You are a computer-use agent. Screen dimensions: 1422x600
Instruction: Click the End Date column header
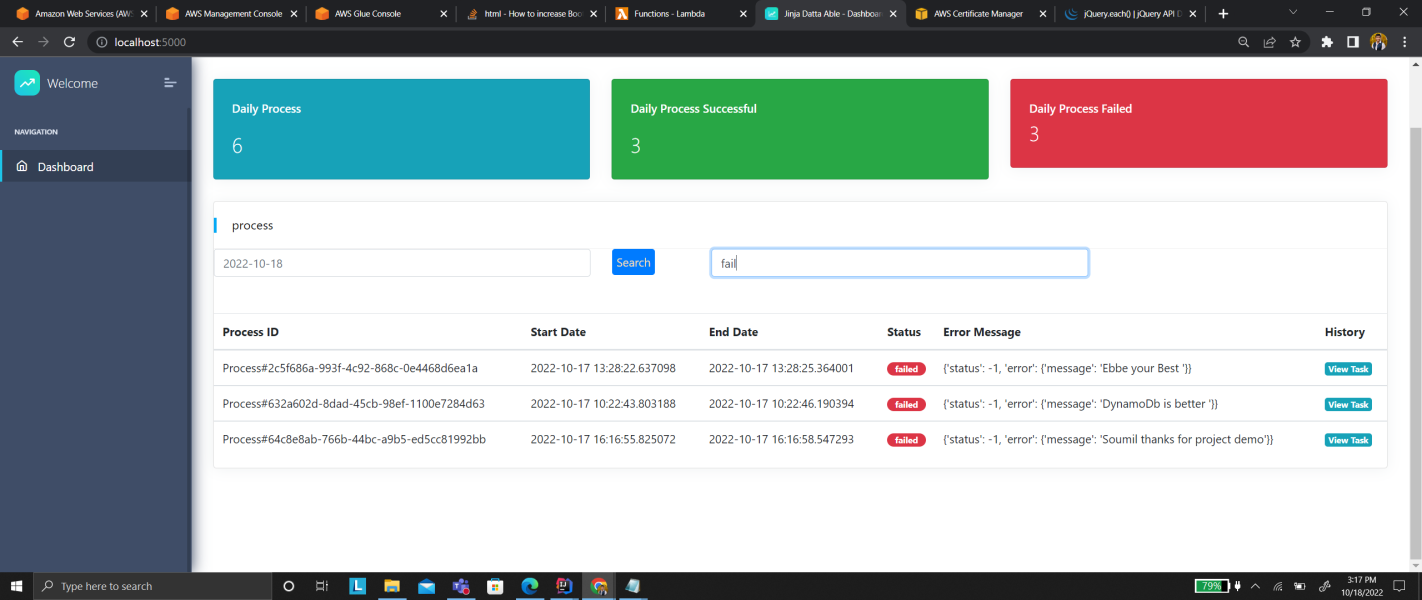(733, 332)
